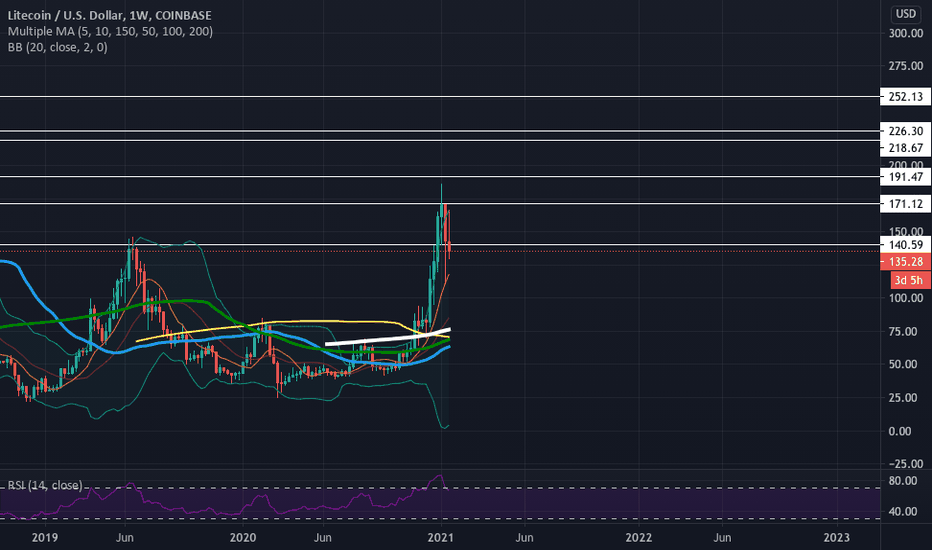
Task: Click the 2022 date on time axis
Action: (x=638, y=538)
